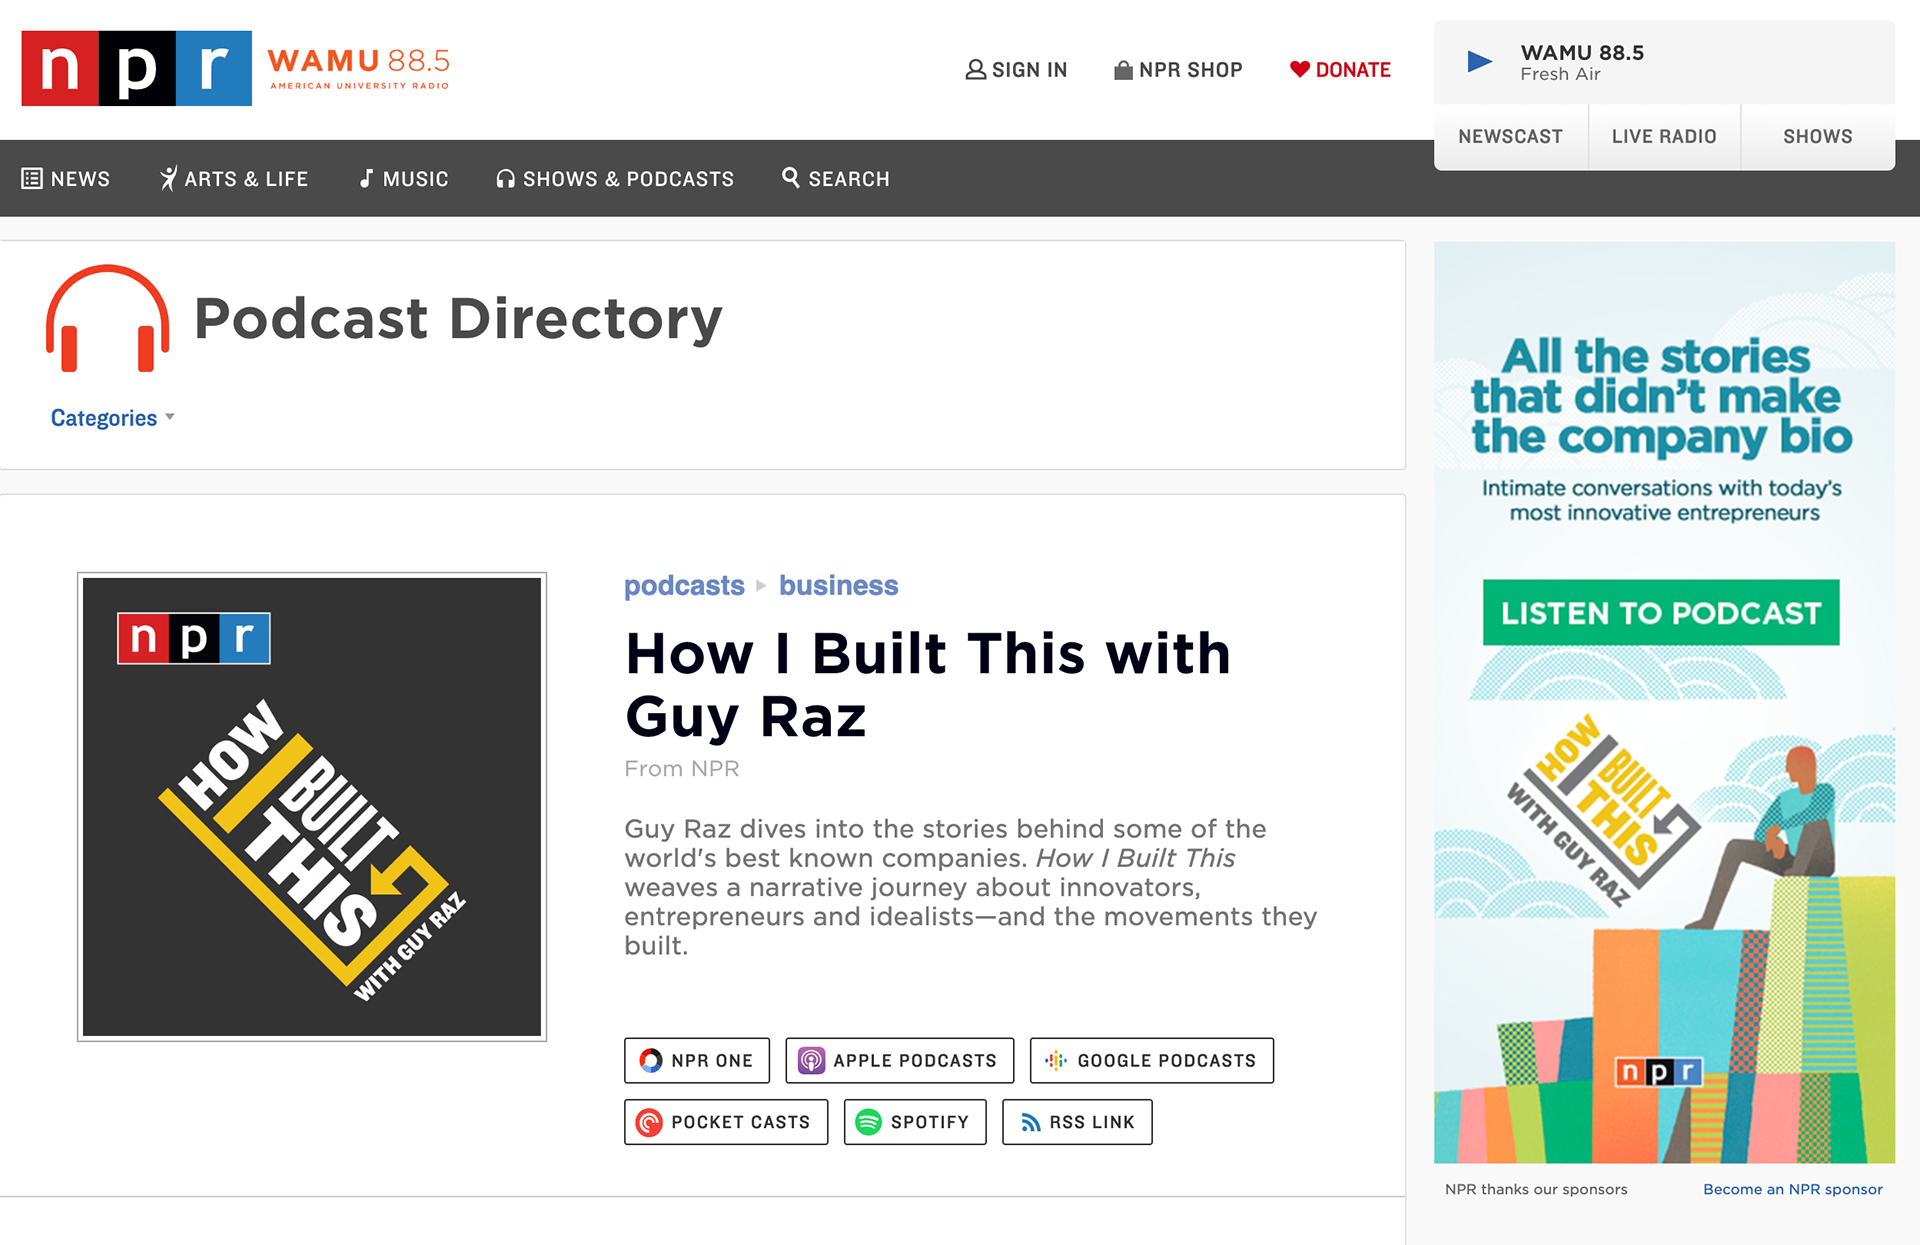The height and width of the screenshot is (1245, 1920).
Task: Click the Spotify green icon
Action: pyautogui.click(x=869, y=1122)
